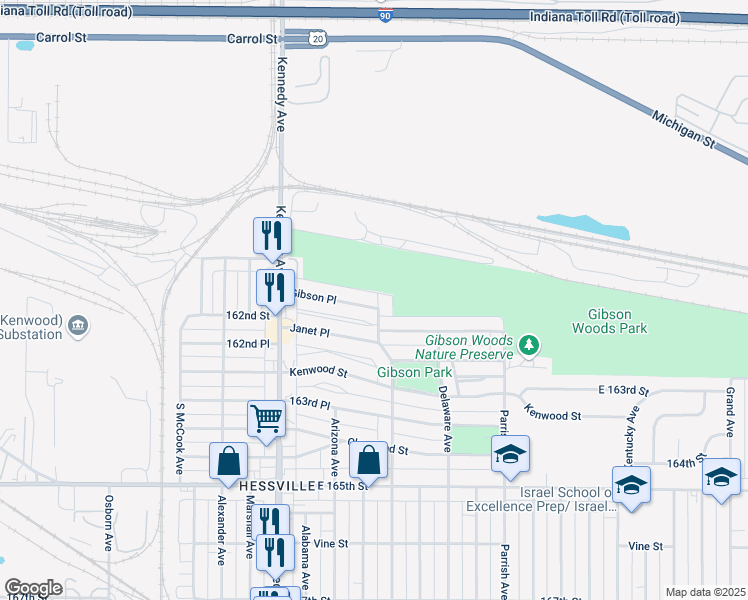Click the Gibson Woods Nature Preserve label
This screenshot has width=748, height=600.
coord(464,347)
